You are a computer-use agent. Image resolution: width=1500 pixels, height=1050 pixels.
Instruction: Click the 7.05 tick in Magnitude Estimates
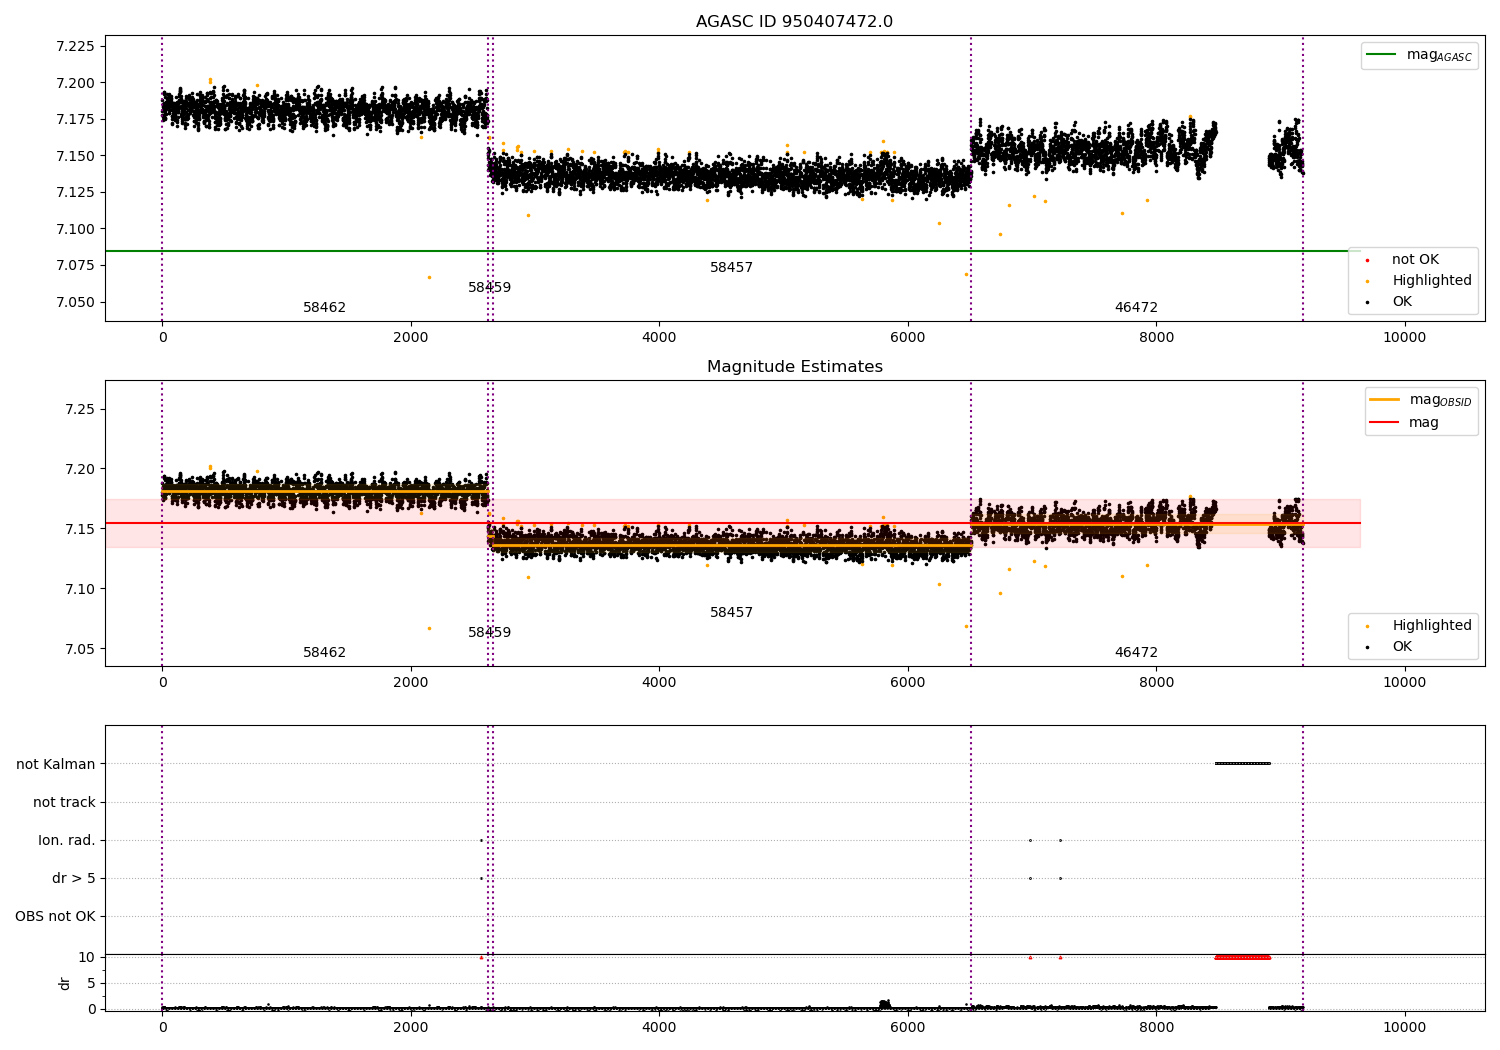(x=79, y=650)
